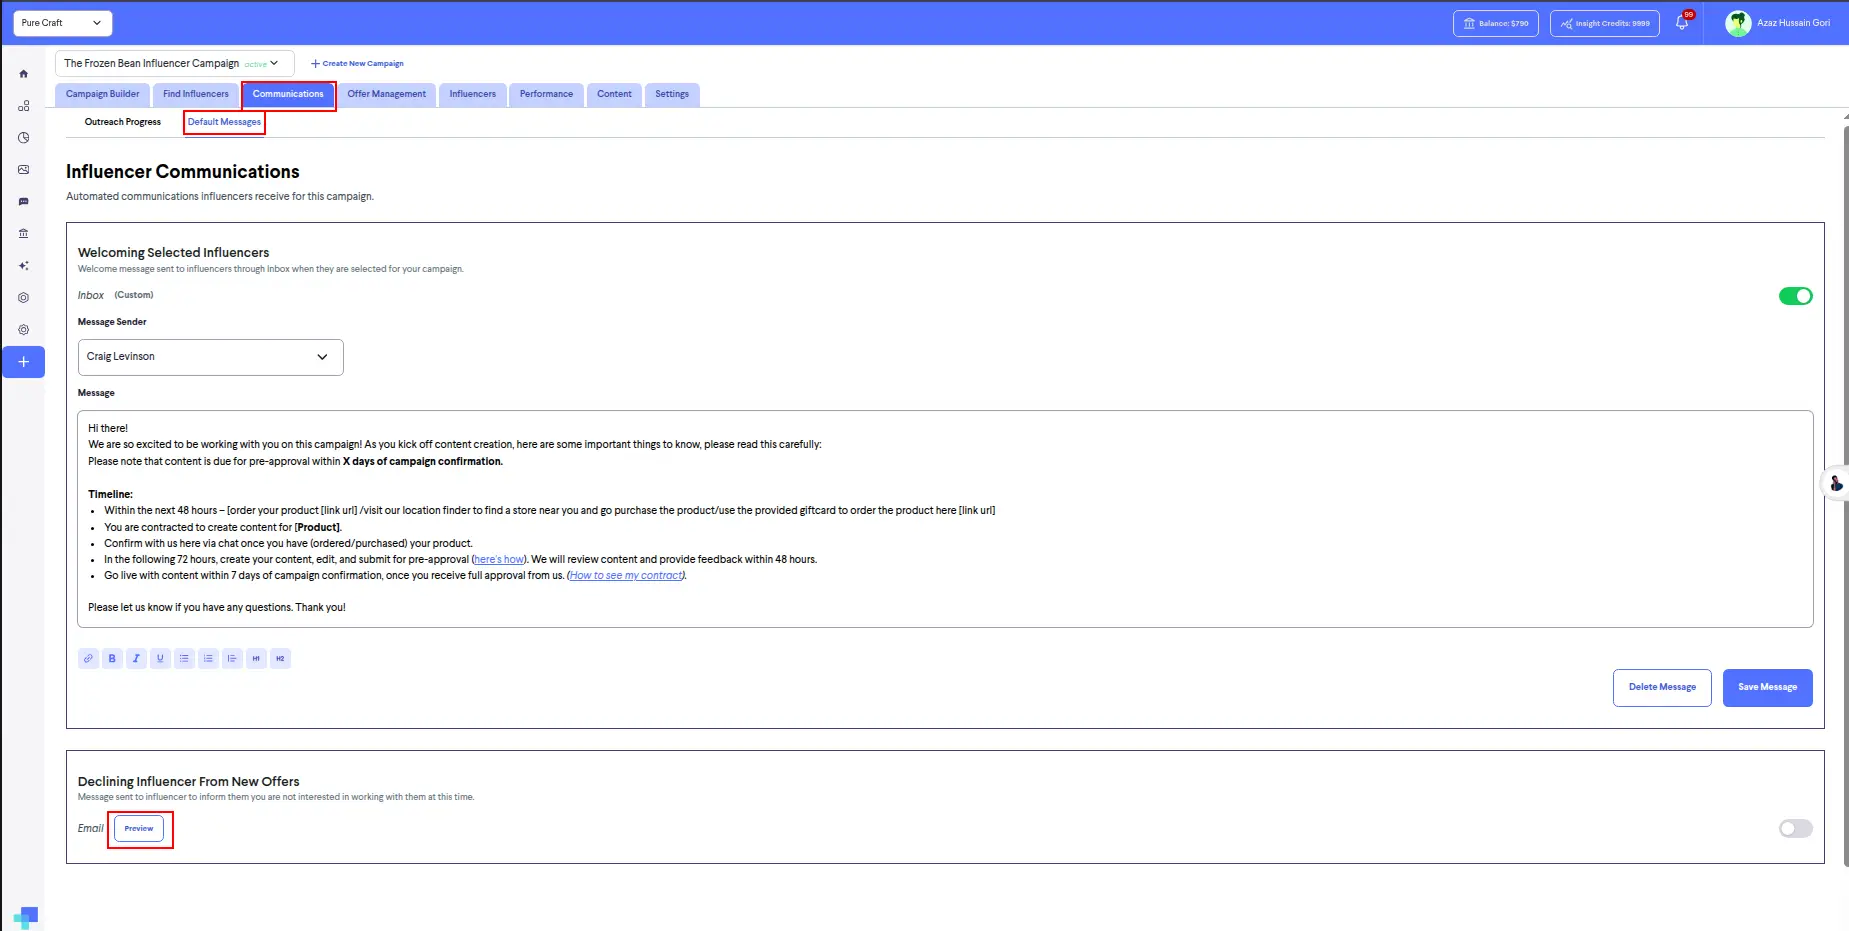Open the Content tab
The height and width of the screenshot is (931, 1849).
tap(614, 94)
